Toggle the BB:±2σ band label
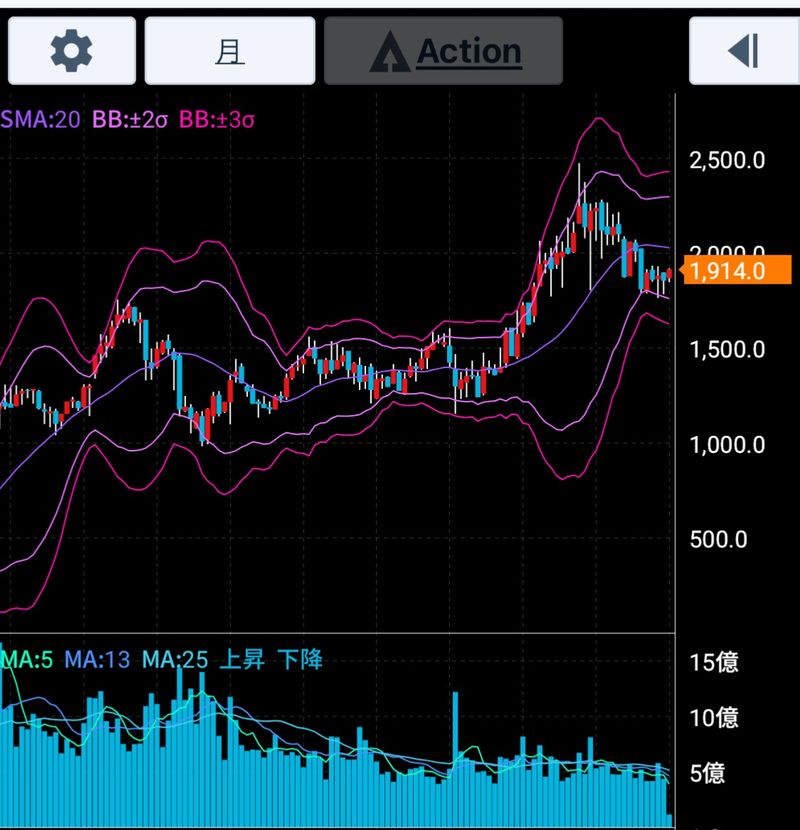Image resolution: width=800 pixels, height=830 pixels. [x=130, y=121]
